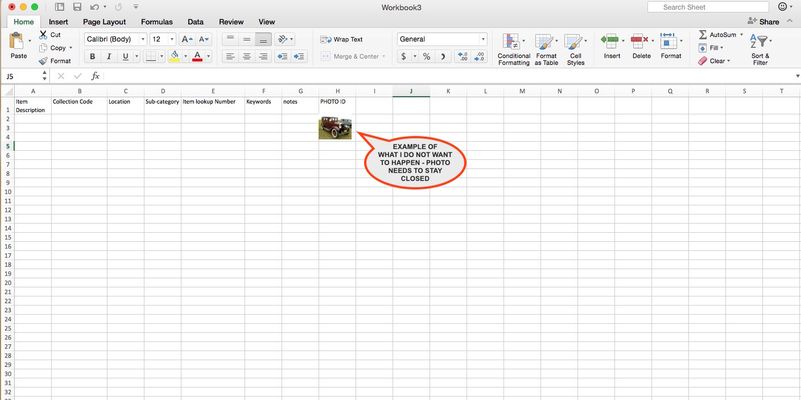
Task: Increase font size with the larger A icon
Action: coord(187,39)
